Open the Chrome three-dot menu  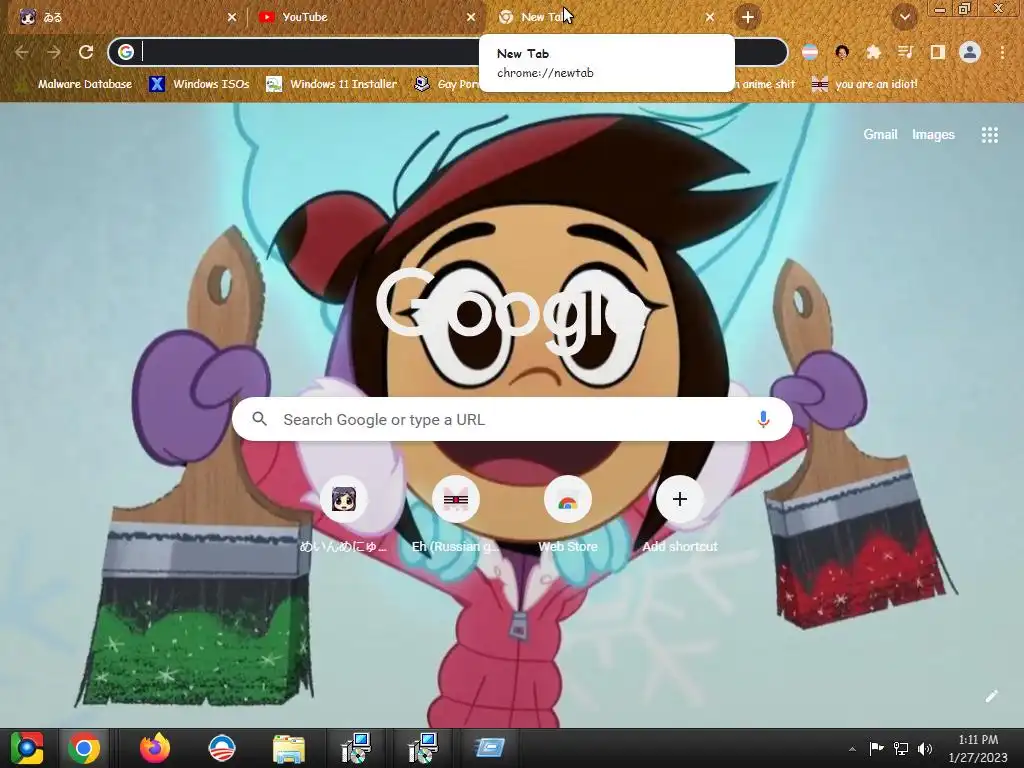click(1002, 52)
